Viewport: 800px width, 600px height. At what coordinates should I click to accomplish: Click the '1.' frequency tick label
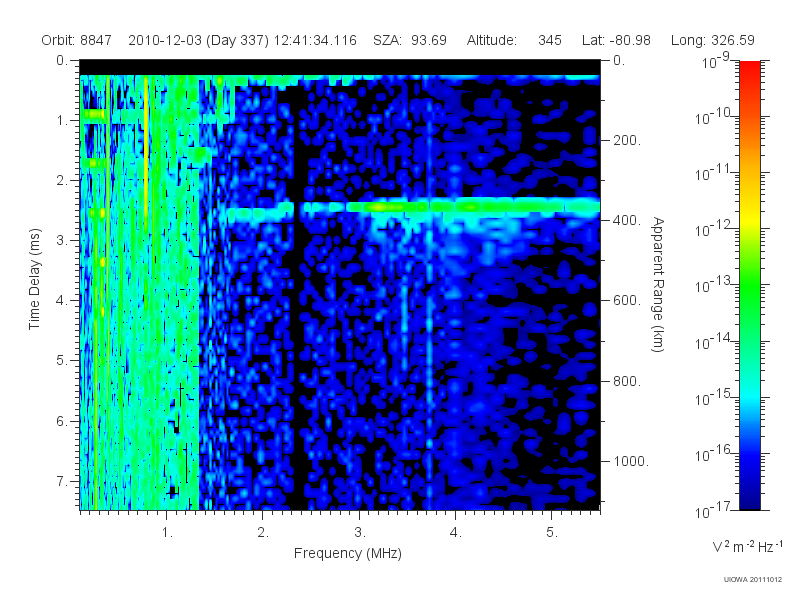pos(167,533)
